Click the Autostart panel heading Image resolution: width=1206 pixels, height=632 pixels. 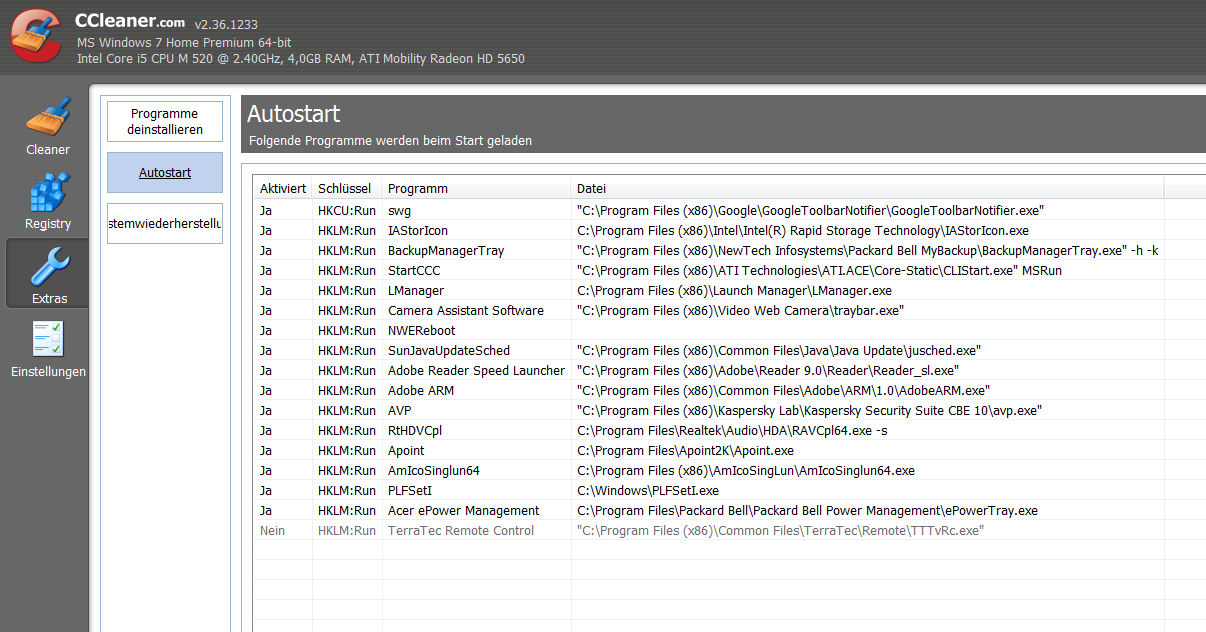click(x=294, y=113)
